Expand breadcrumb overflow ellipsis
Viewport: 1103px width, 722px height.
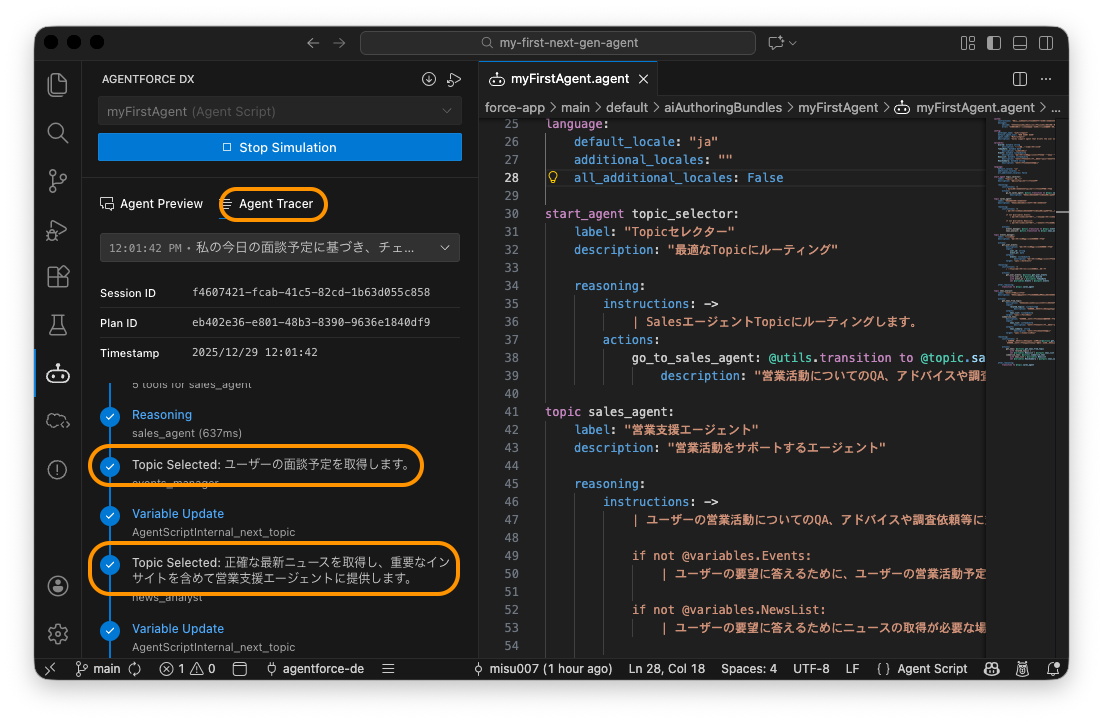pyautogui.click(x=1055, y=108)
